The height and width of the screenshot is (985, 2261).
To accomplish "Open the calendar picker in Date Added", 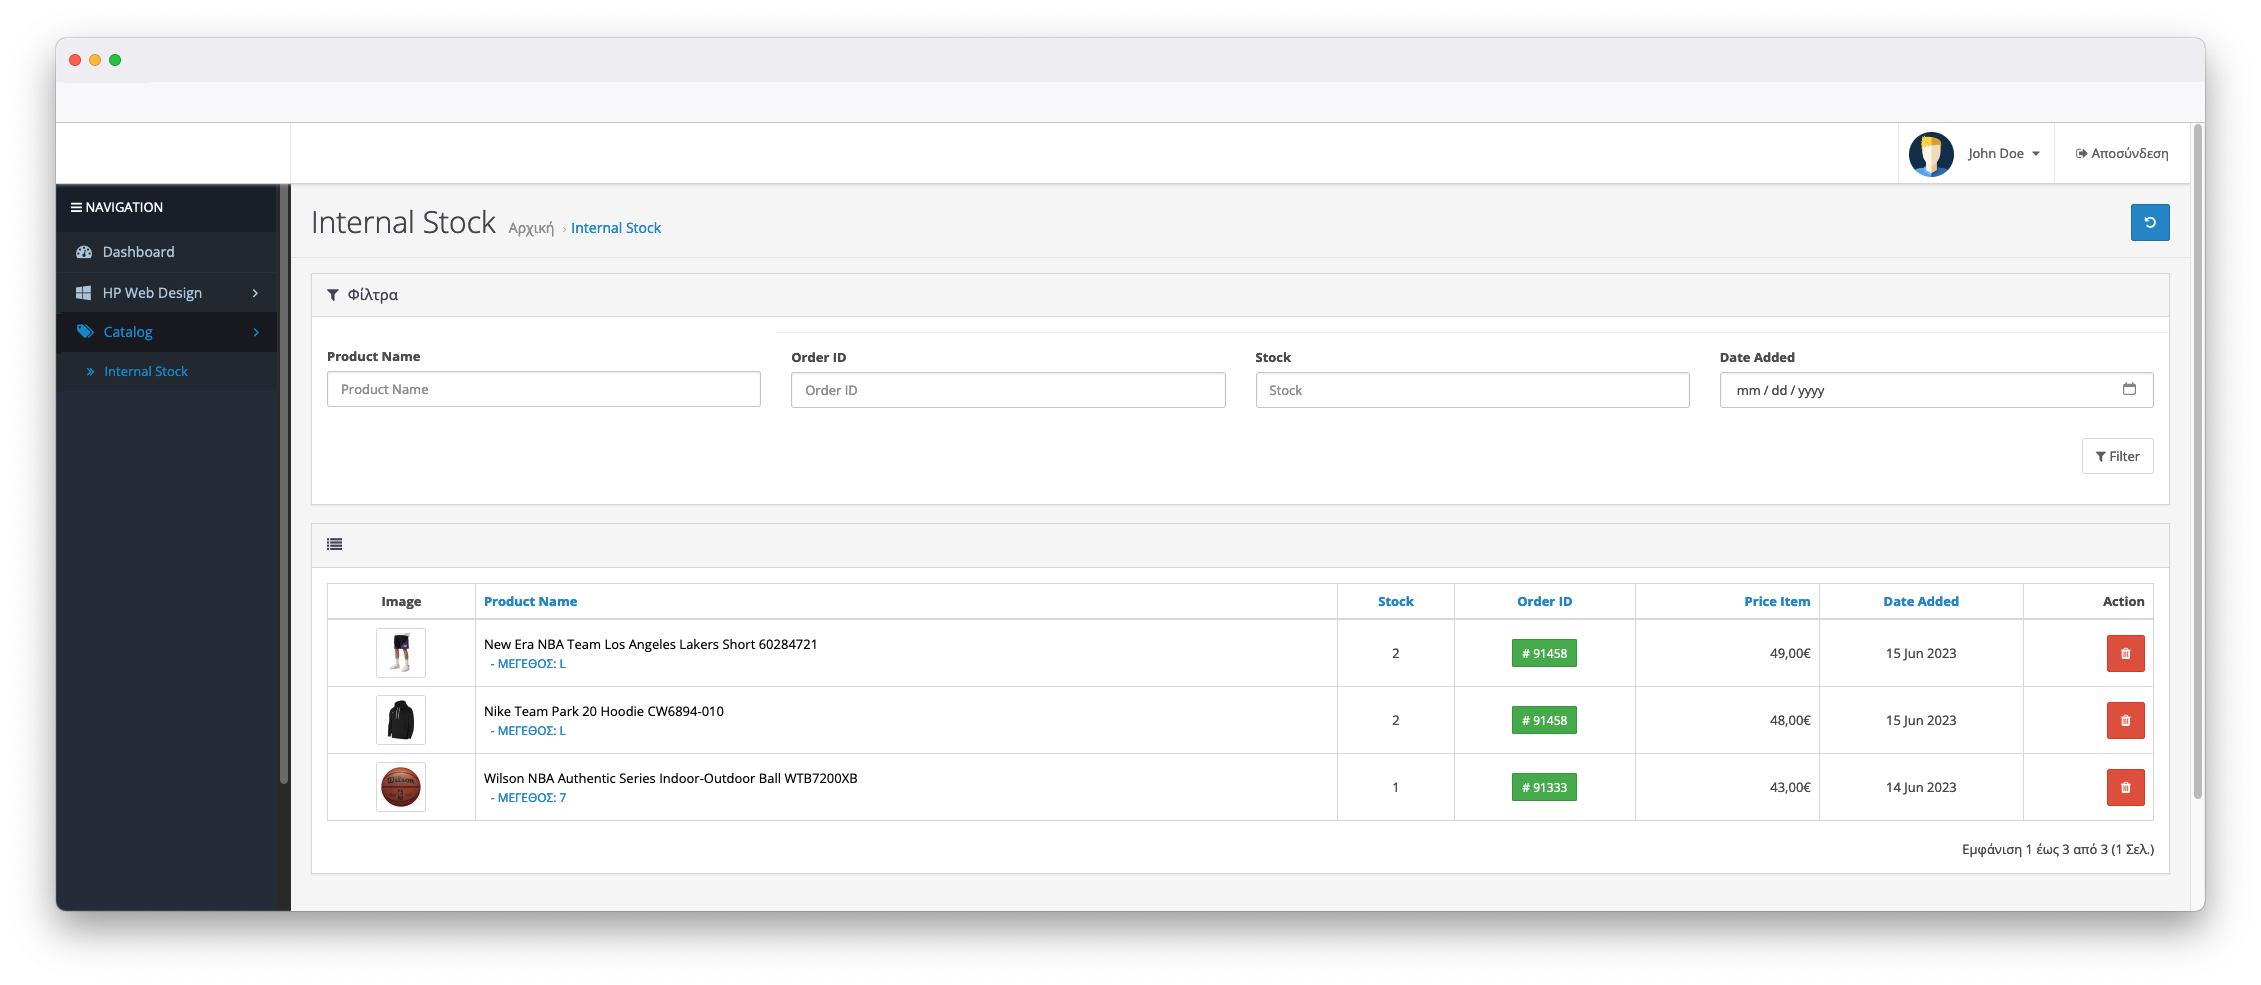I will click(2129, 390).
